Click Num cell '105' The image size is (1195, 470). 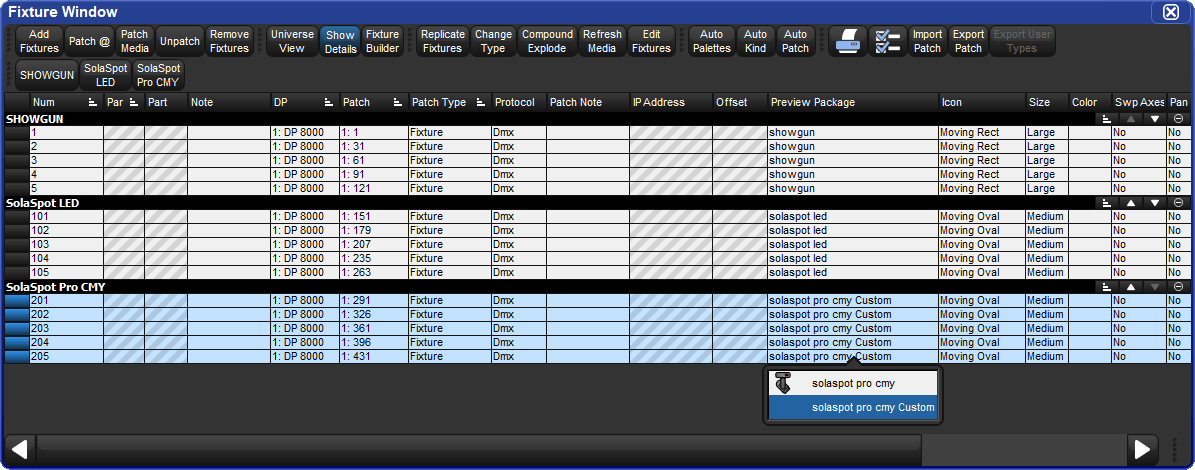[x=66, y=273]
